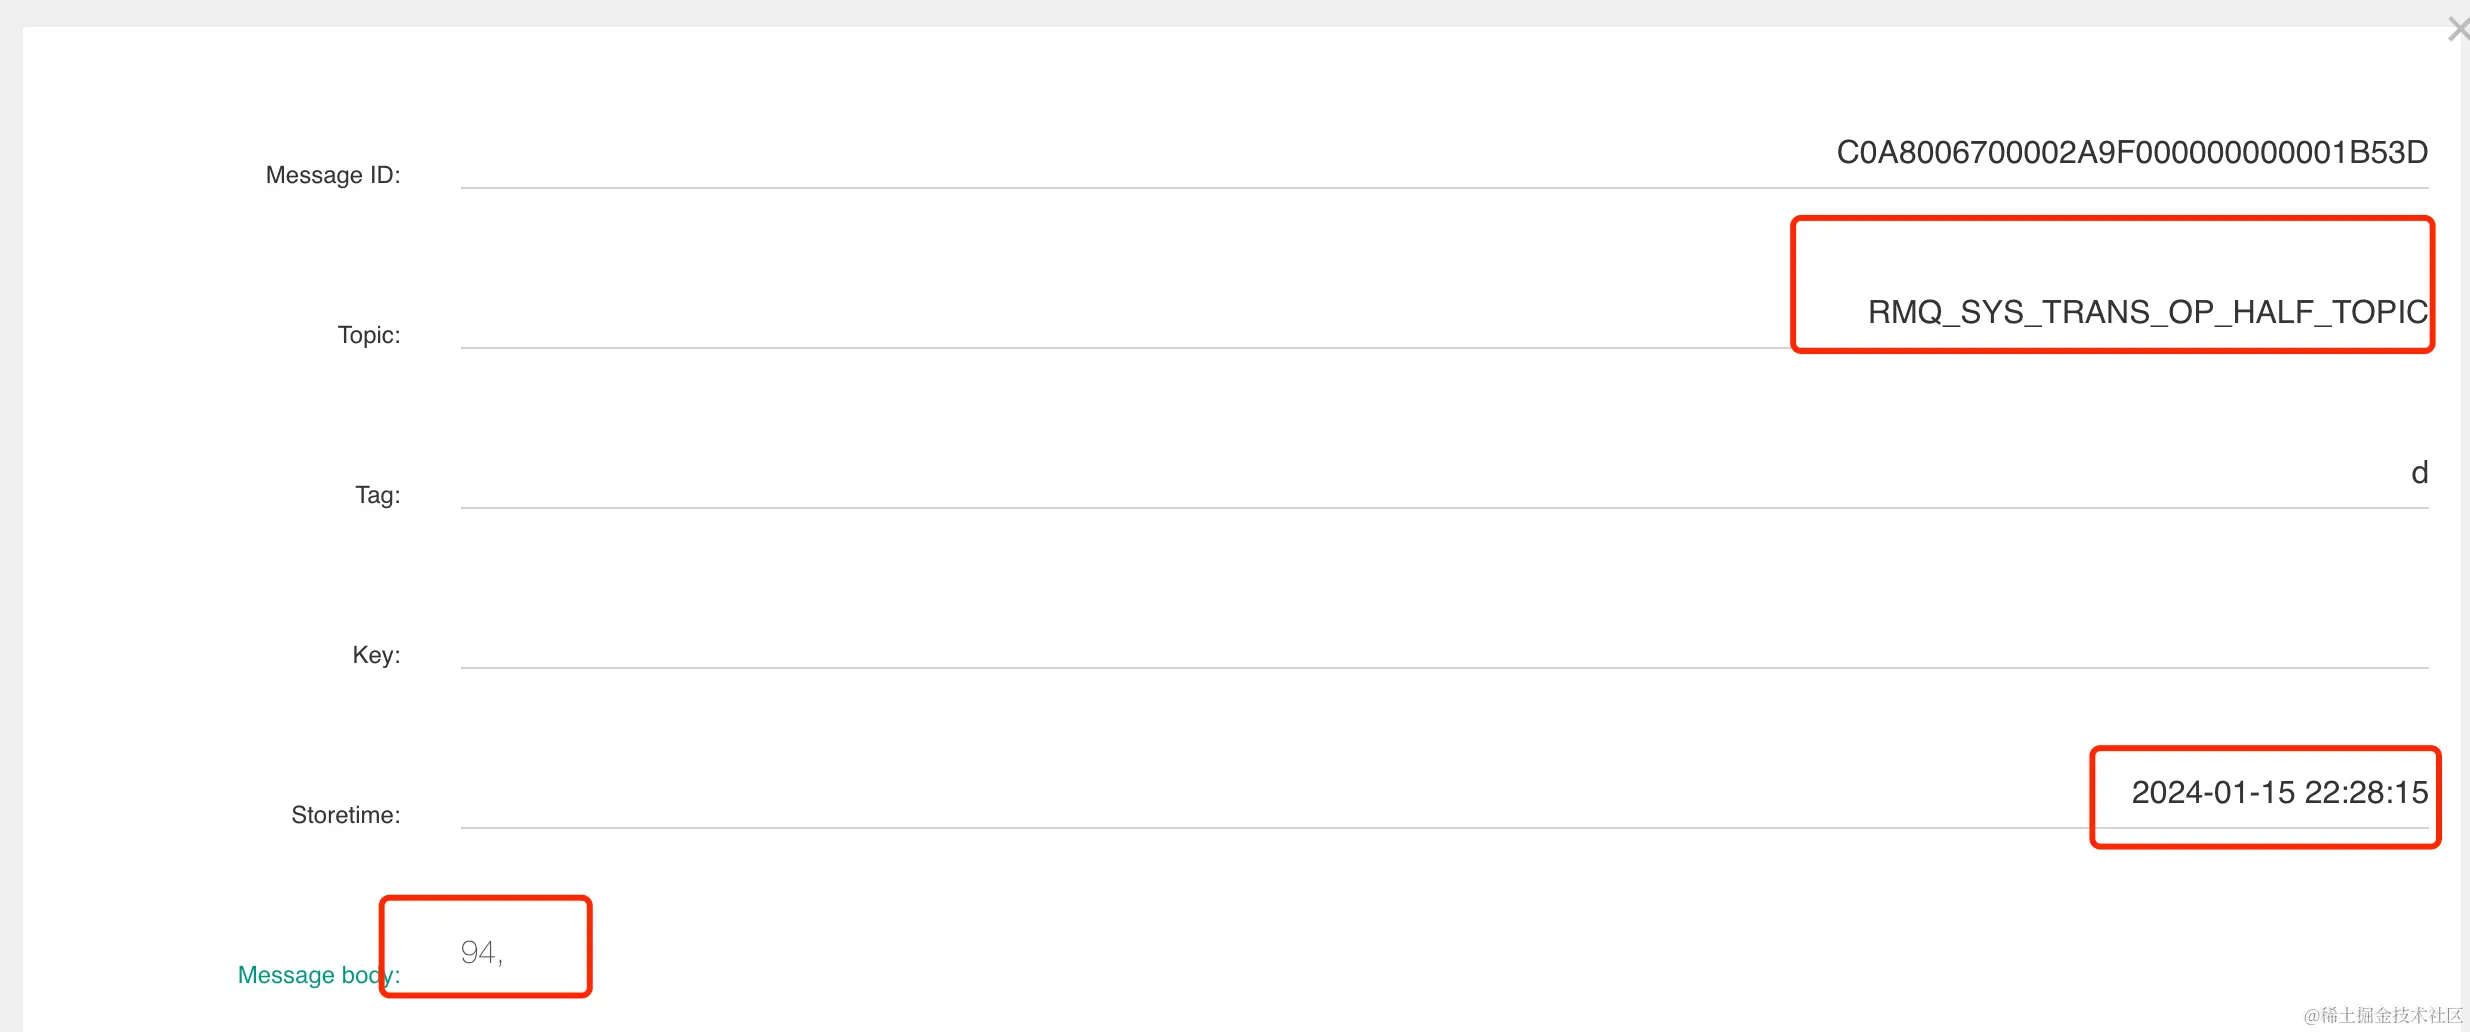Viewport: 2470px width, 1032px height.
Task: Click the Message ID label
Action: (333, 175)
